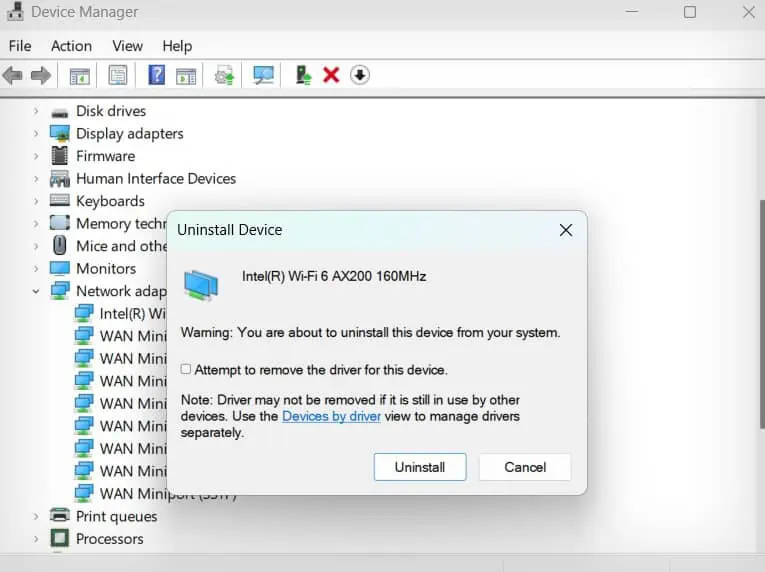Close the Uninstall Device dialog

(565, 230)
